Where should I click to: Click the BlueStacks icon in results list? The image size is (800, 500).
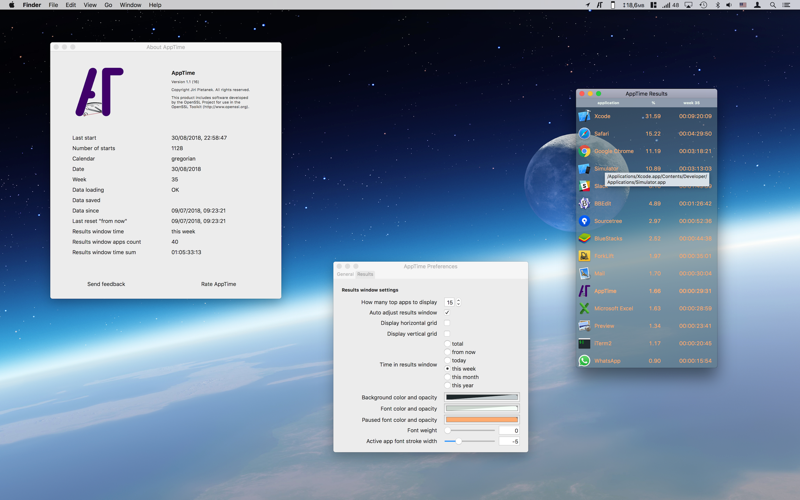pos(584,238)
